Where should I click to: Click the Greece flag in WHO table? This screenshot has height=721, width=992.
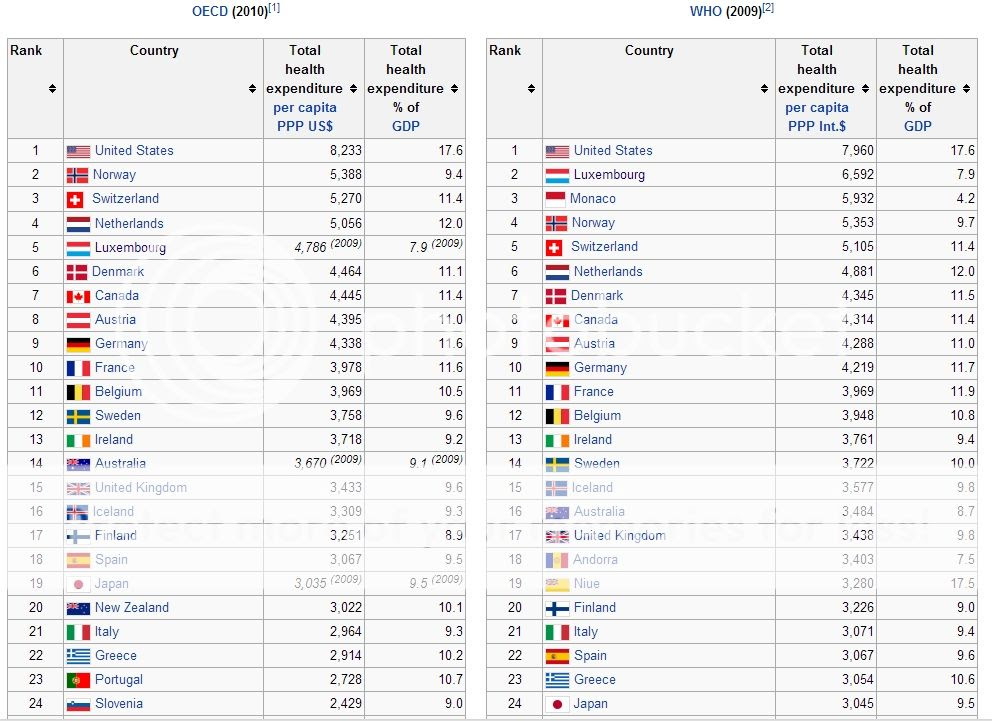click(557, 681)
